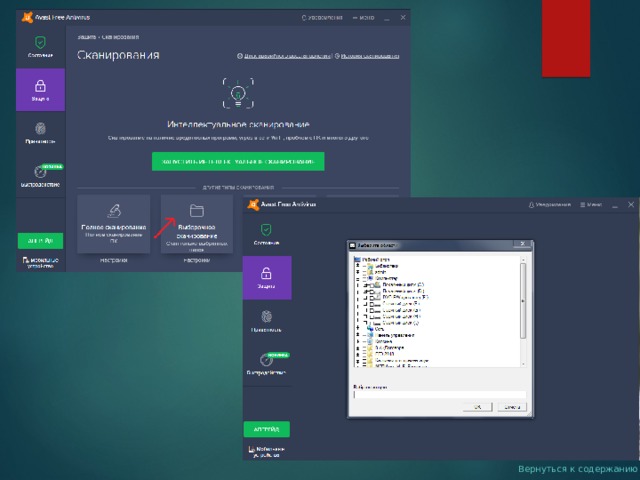Close the area selection dialog
The height and width of the screenshot is (480, 640).
click(x=522, y=244)
